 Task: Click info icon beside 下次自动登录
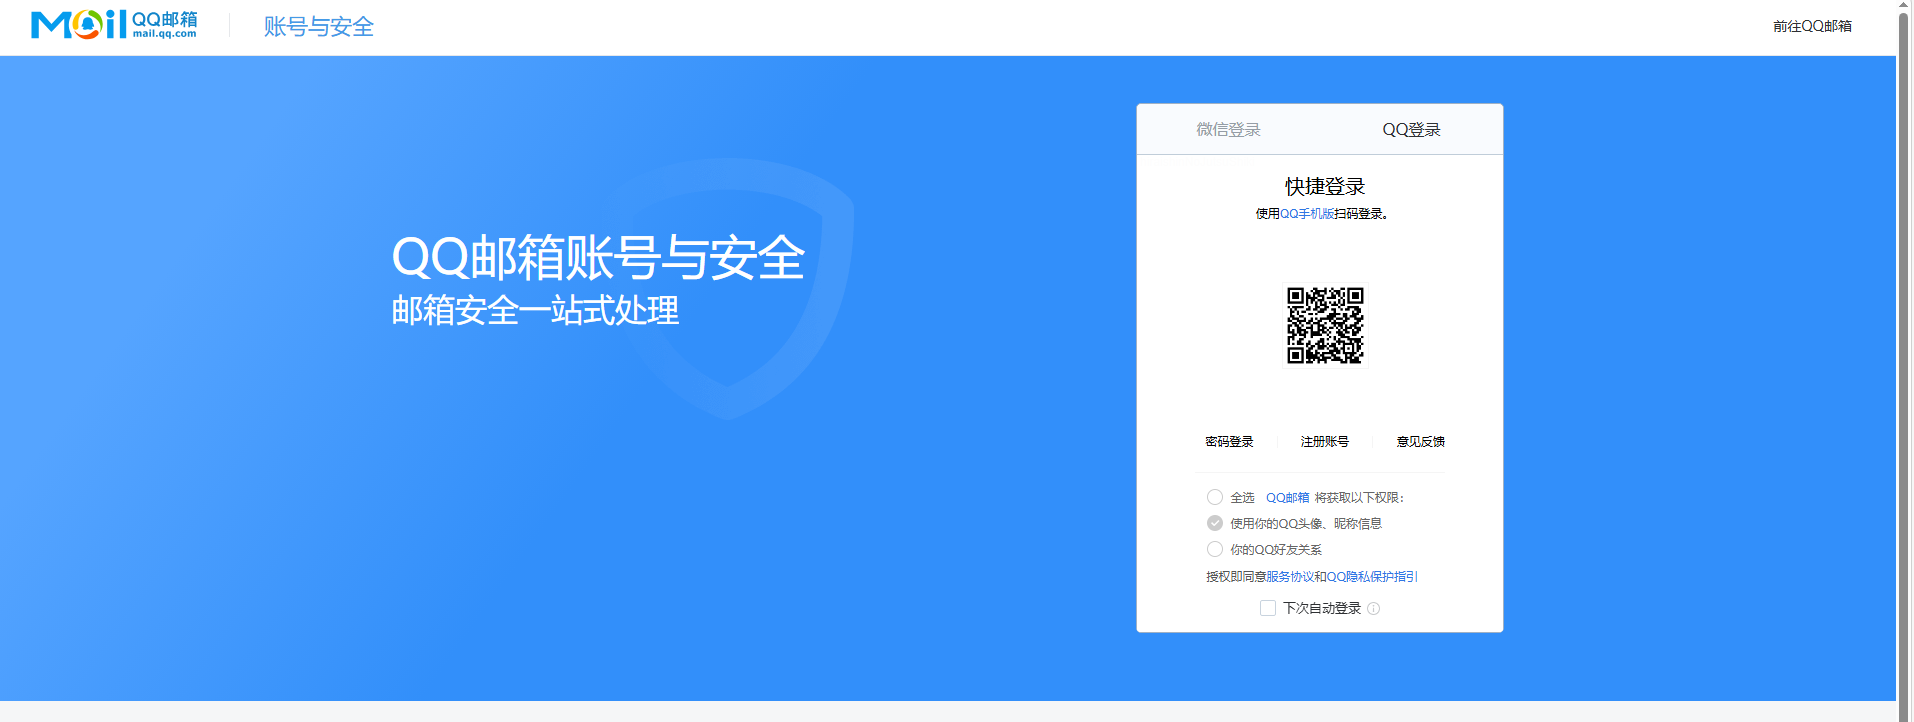pyautogui.click(x=1374, y=608)
